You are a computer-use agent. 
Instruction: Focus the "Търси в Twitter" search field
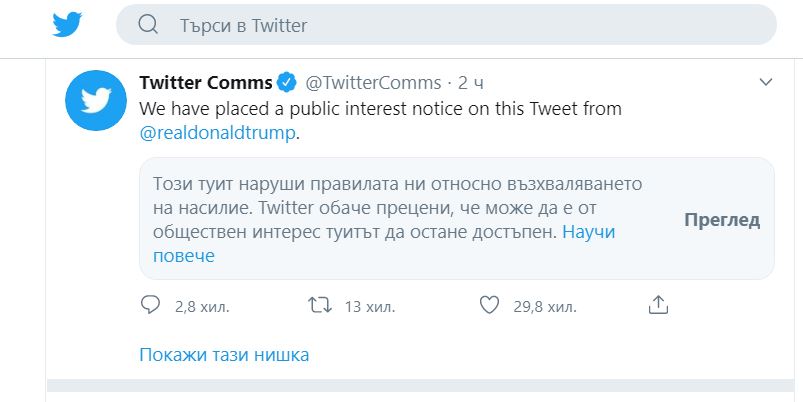pyautogui.click(x=446, y=25)
